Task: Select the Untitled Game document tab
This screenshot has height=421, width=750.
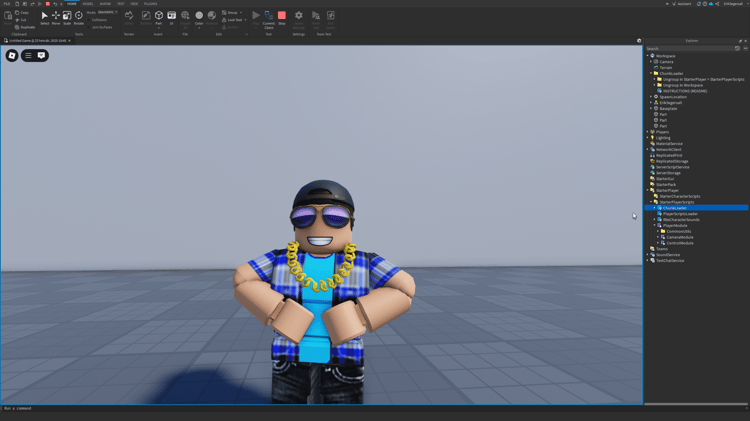Action: pyautogui.click(x=37, y=41)
